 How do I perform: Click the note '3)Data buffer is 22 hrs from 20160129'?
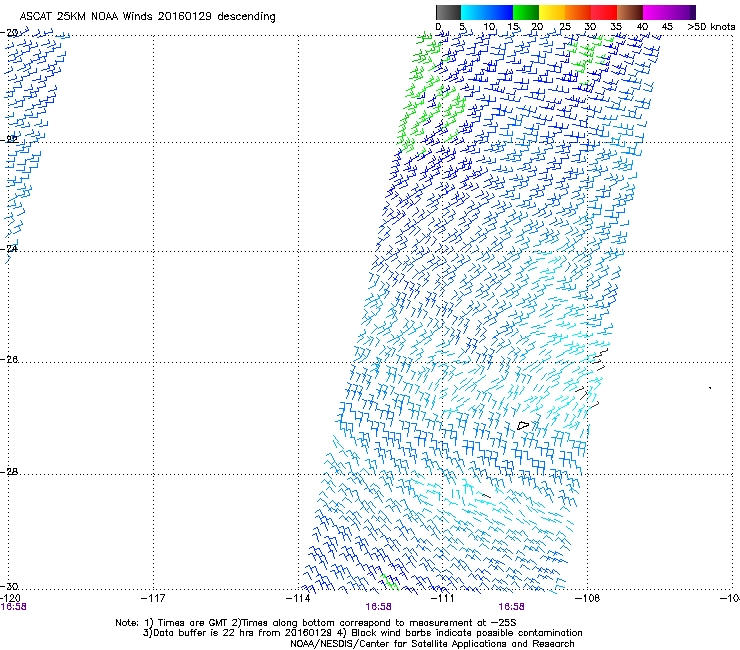tap(237, 633)
